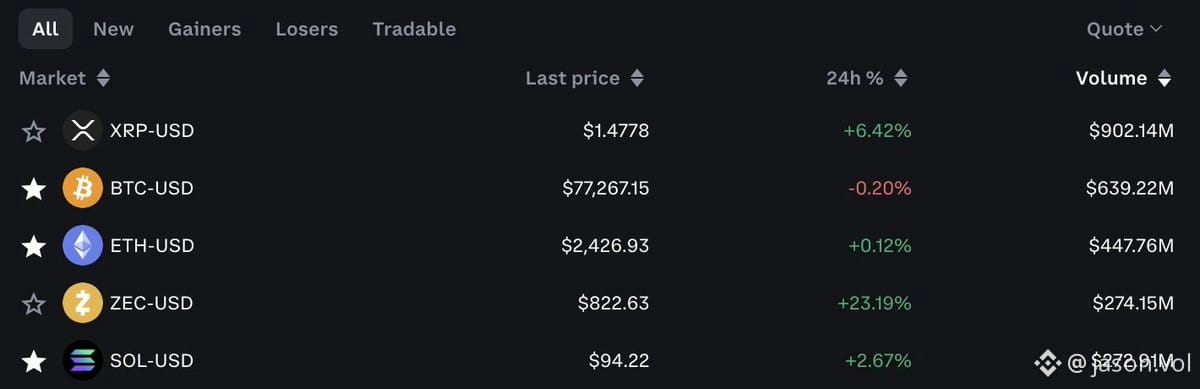Switch to the Losers tab
The width and height of the screenshot is (1200, 389).
pyautogui.click(x=307, y=29)
